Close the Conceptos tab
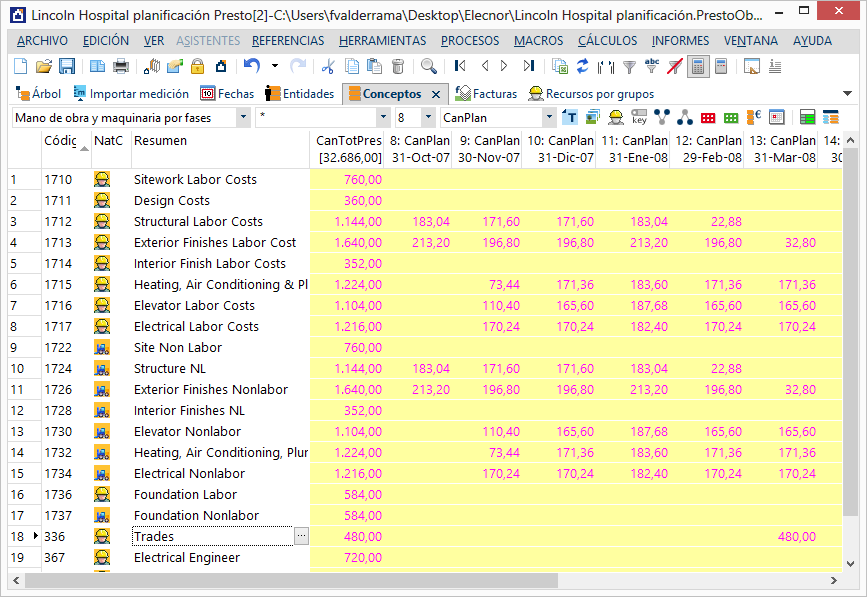Viewport: 867px width, 597px height. (436, 95)
